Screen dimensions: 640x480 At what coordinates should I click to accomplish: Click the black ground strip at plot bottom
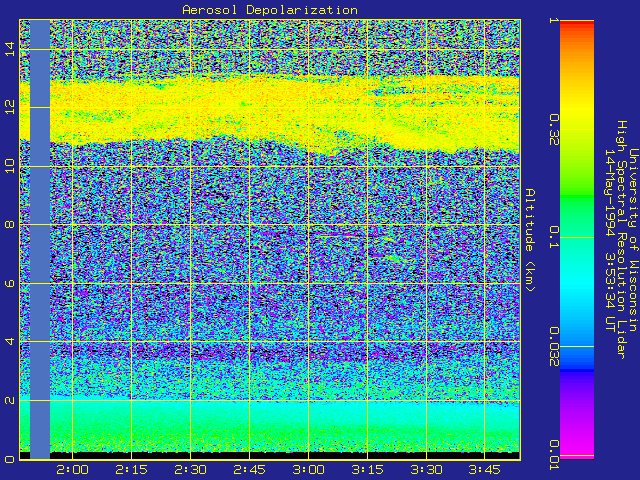270,455
